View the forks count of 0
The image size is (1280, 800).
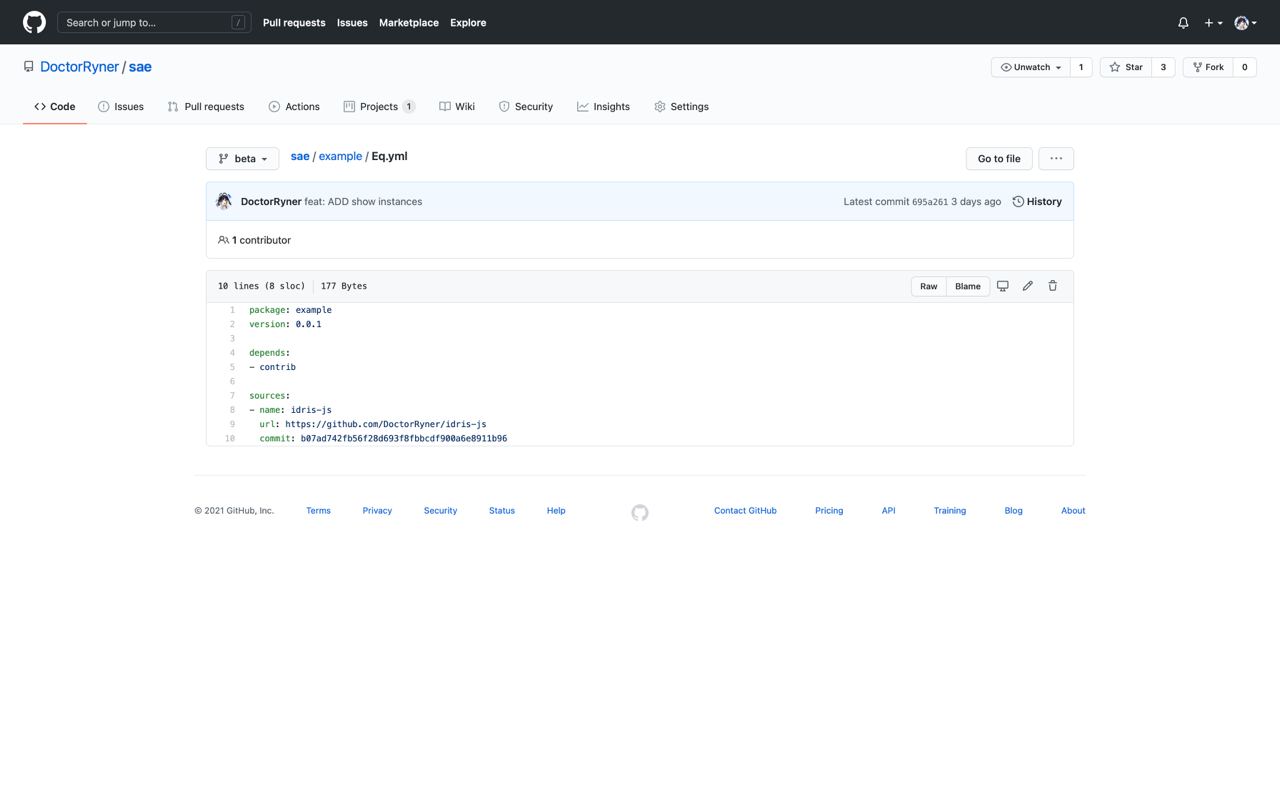[x=1245, y=67]
